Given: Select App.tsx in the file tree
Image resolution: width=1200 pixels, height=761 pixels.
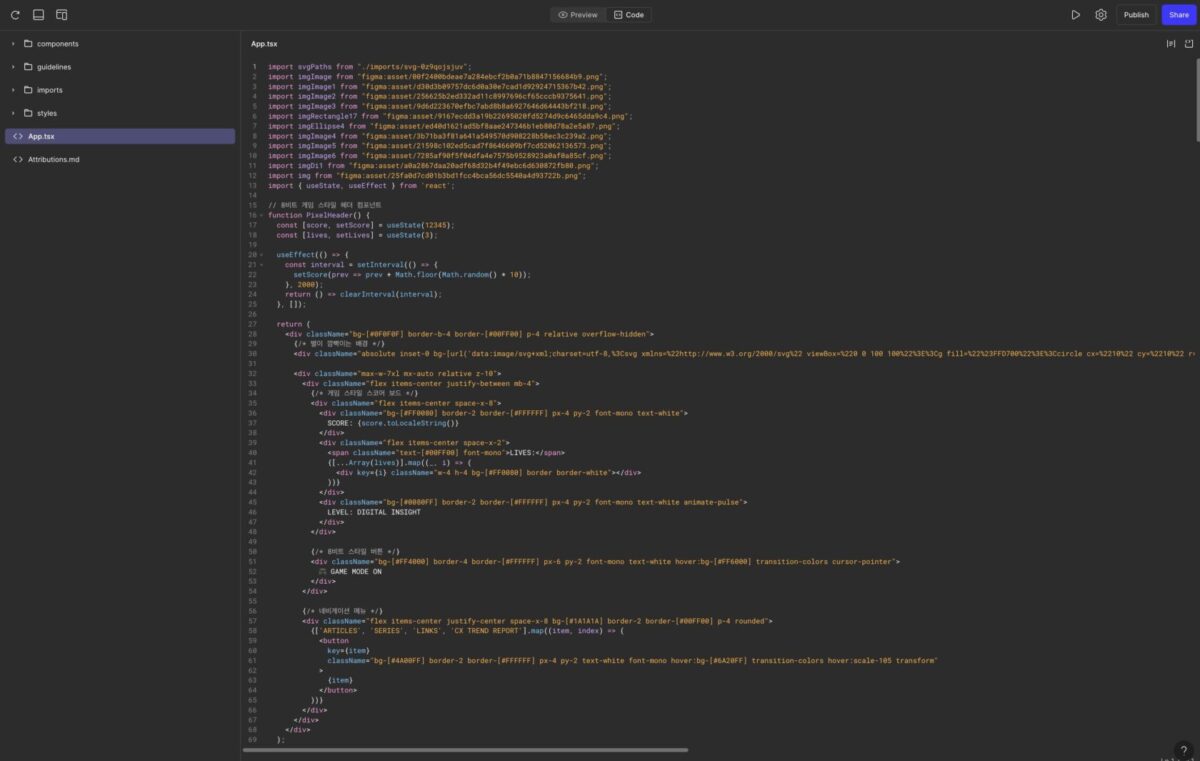Looking at the screenshot, I should tap(41, 136).
